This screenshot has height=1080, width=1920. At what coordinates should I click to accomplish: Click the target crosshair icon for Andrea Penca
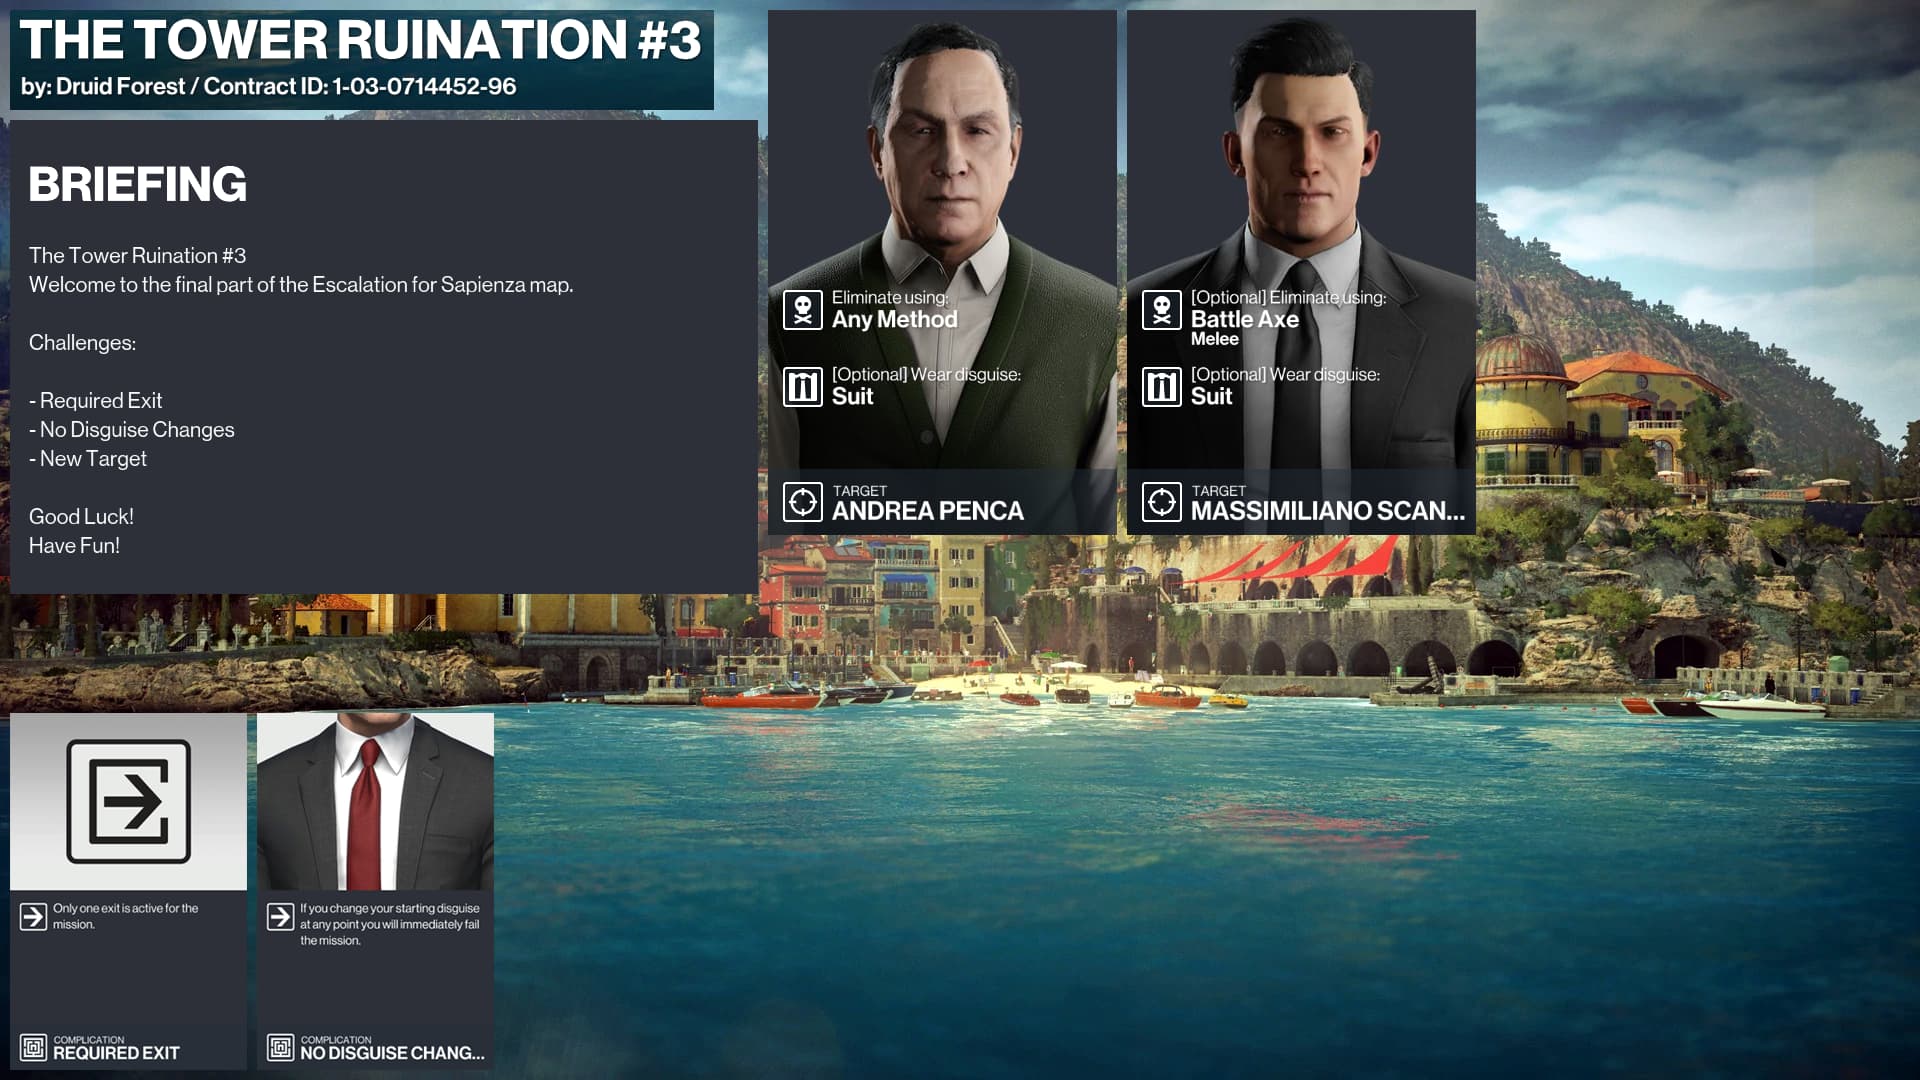pos(802,502)
